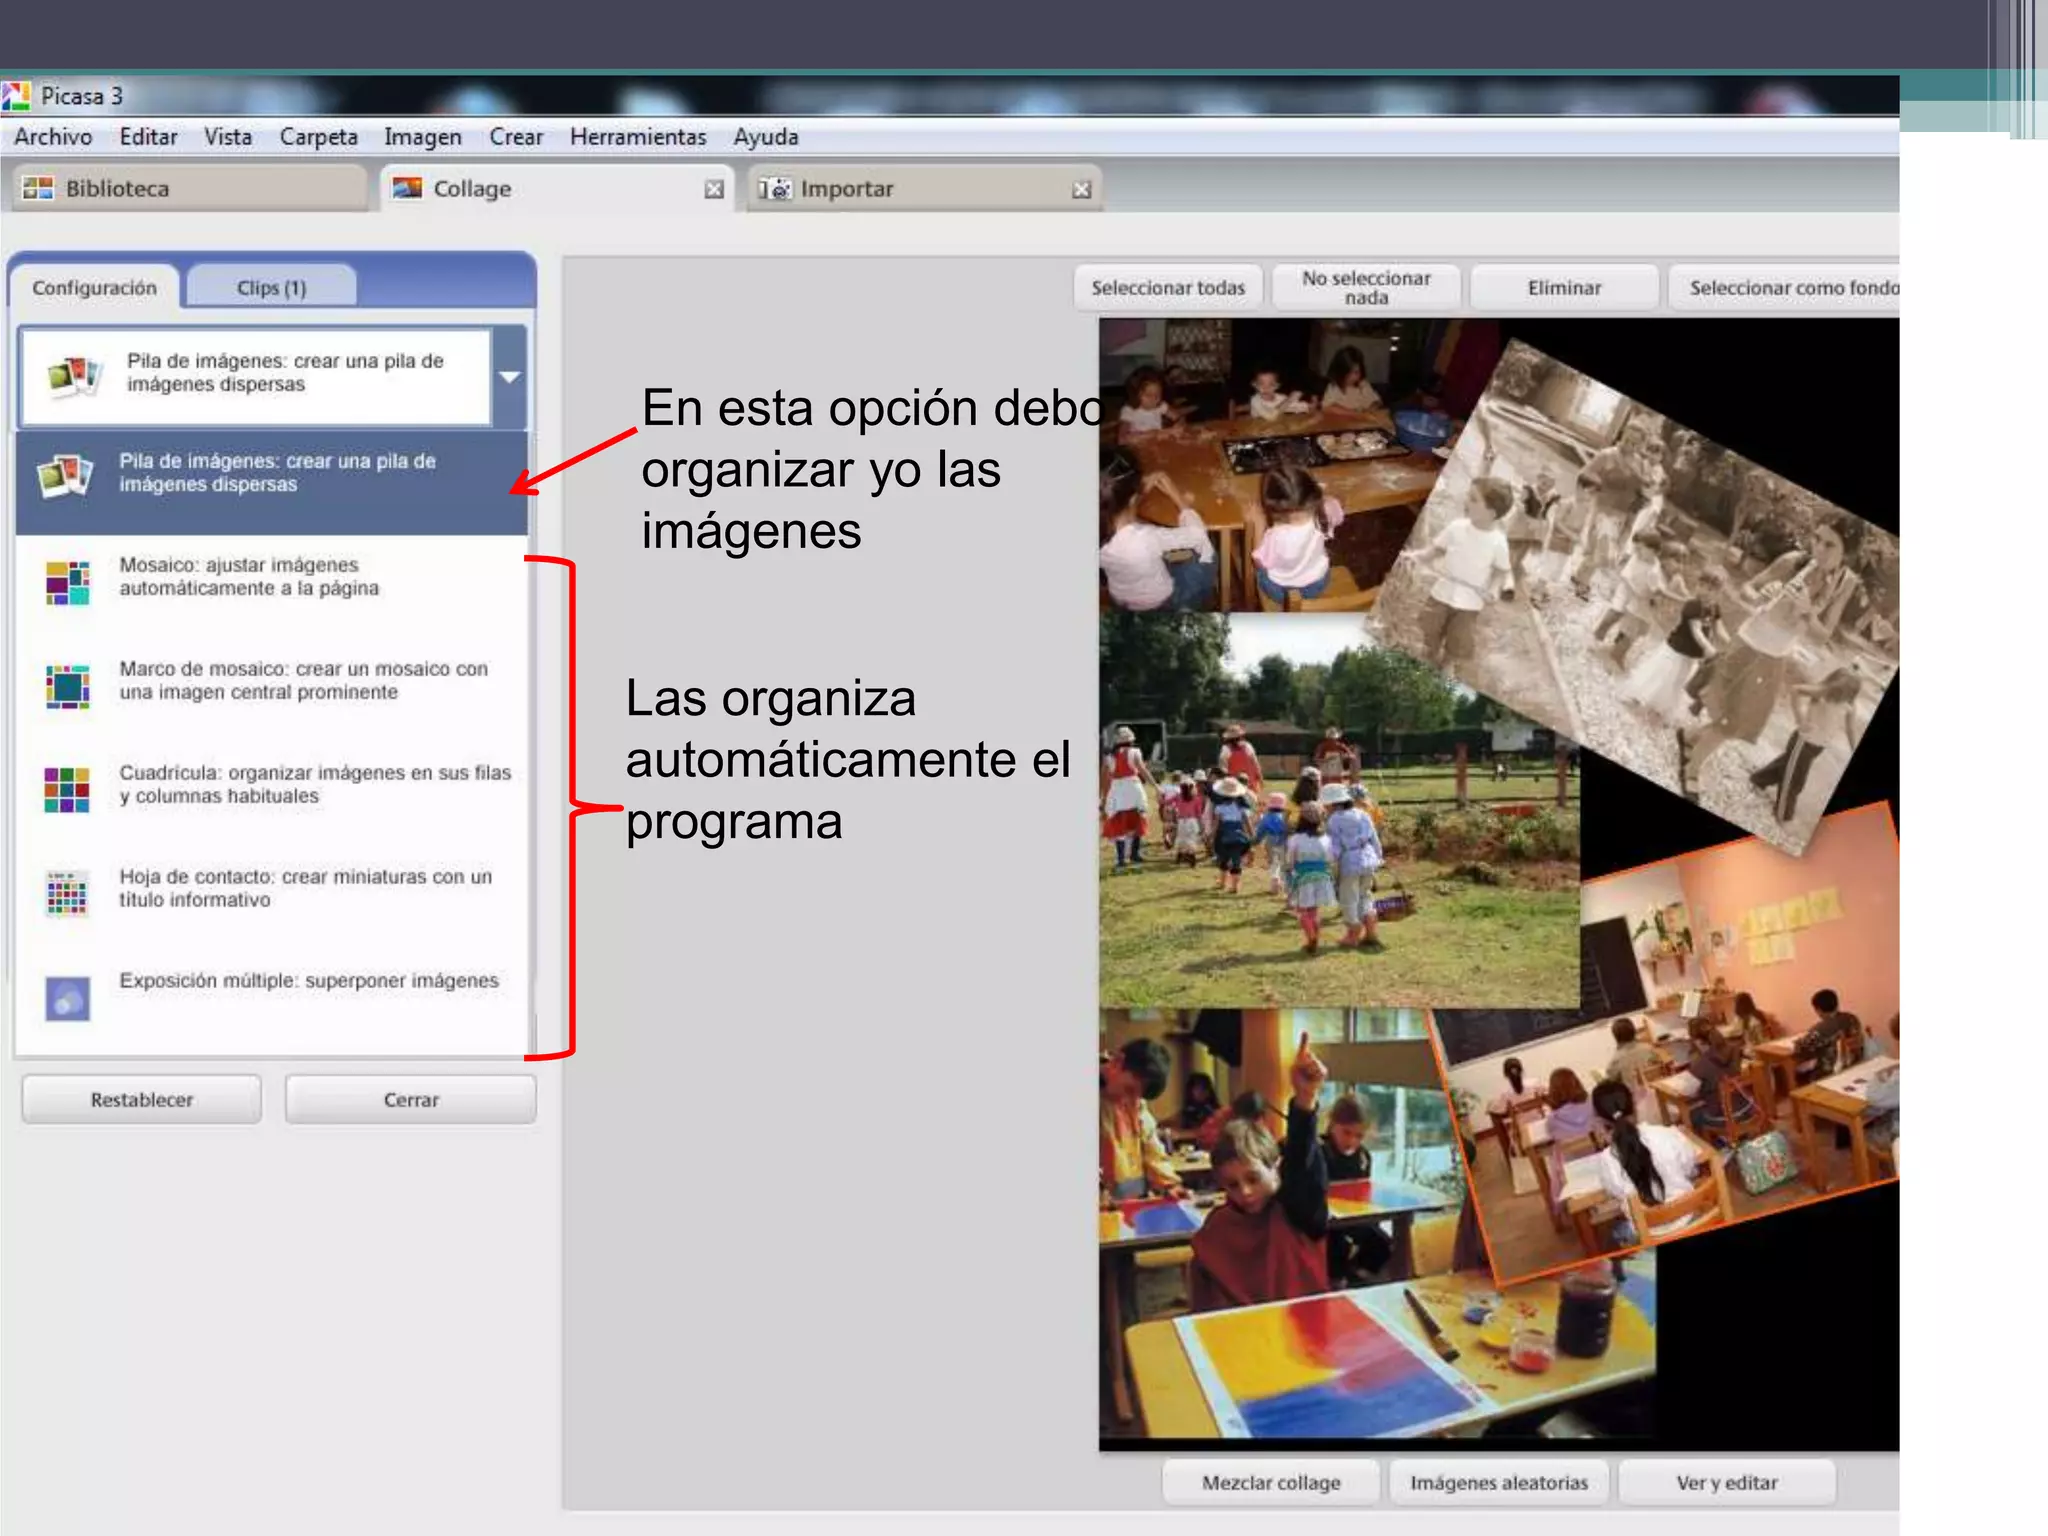Open the Crear menu
The height and width of the screenshot is (1536, 2048).
coord(516,137)
